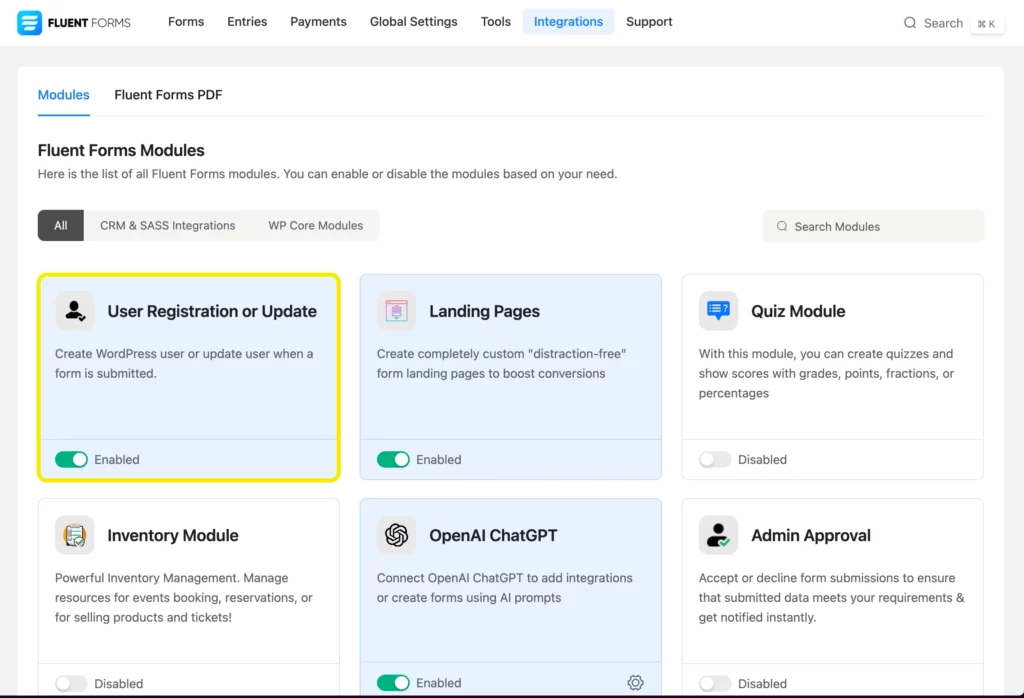Open the Payments menu item
The image size is (1024, 698).
click(318, 22)
